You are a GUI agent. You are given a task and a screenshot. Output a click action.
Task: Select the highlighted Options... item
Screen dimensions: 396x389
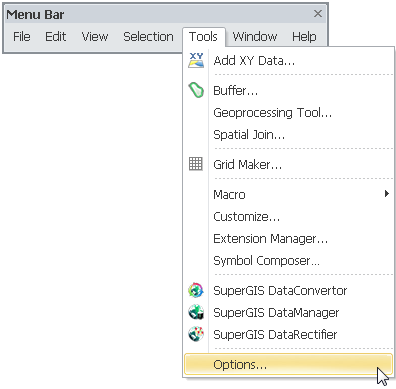288,364
